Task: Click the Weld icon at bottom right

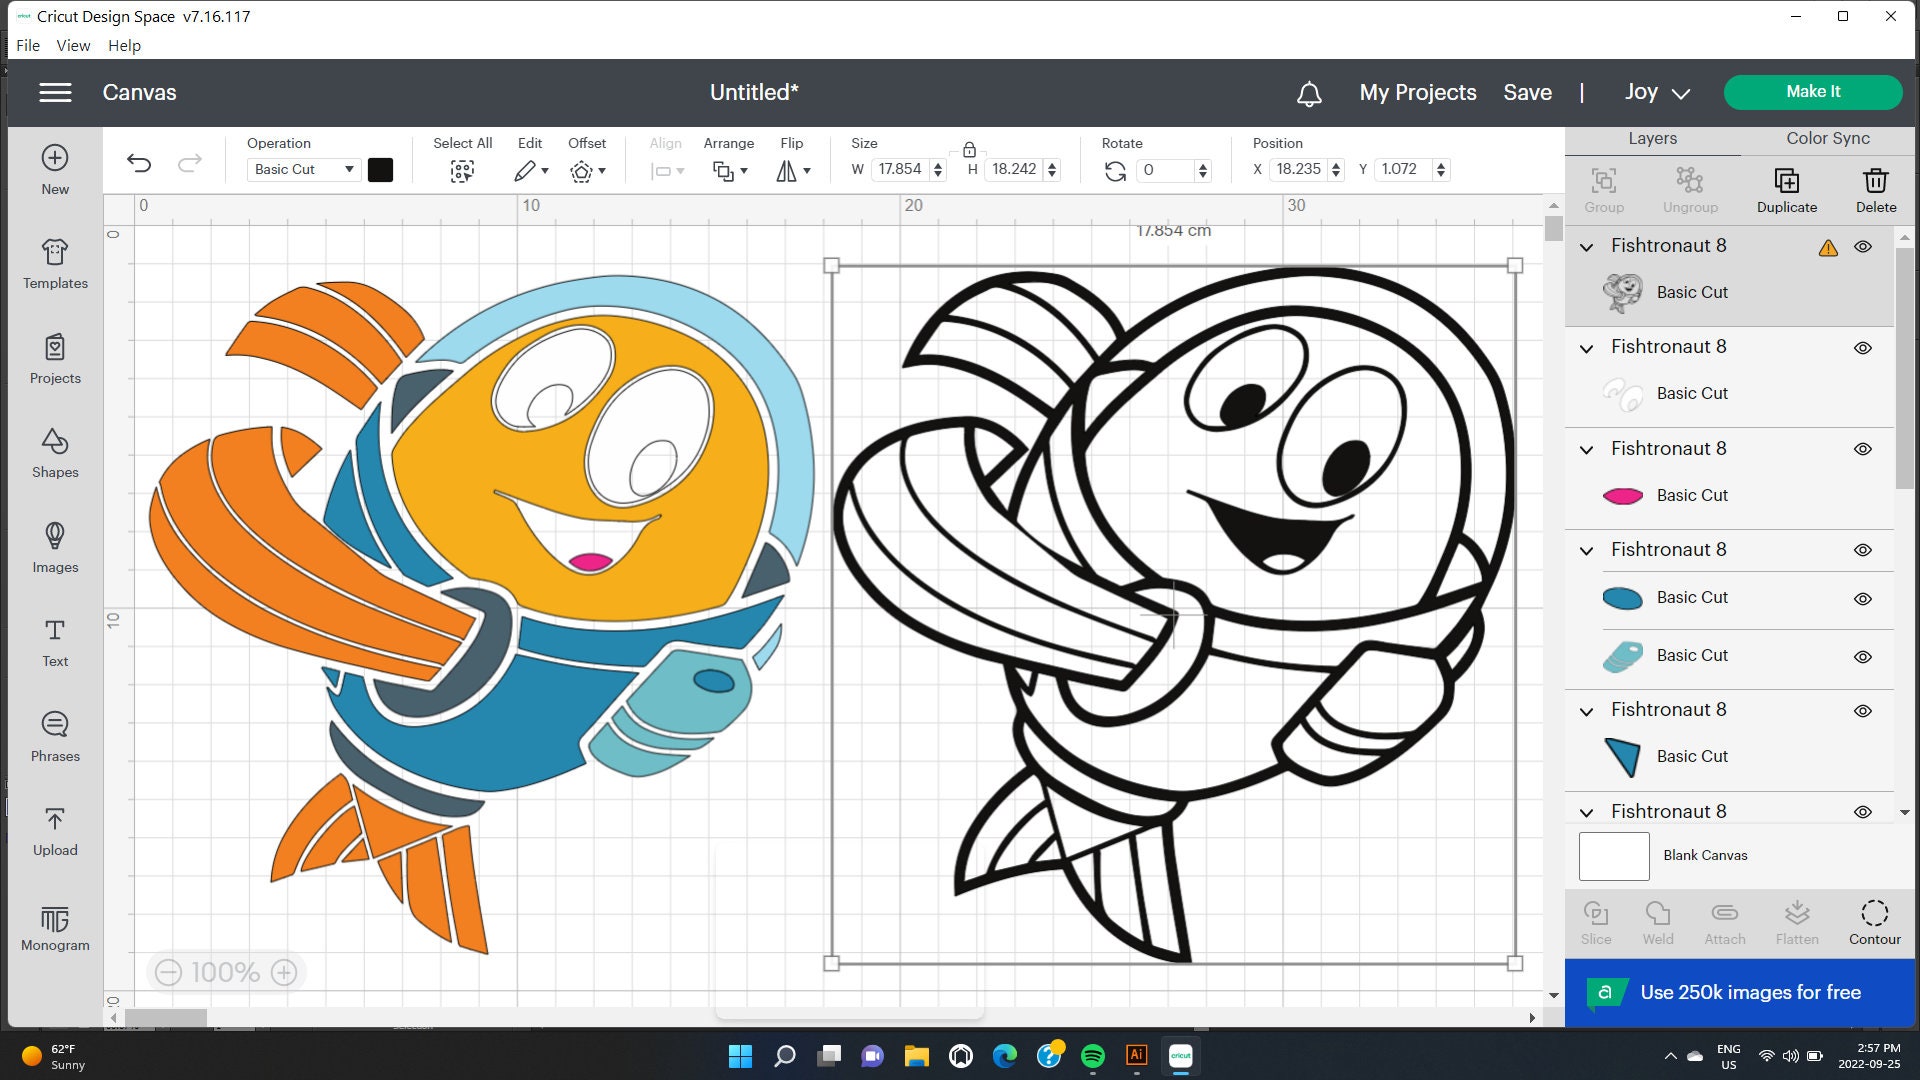Action: click(1658, 920)
